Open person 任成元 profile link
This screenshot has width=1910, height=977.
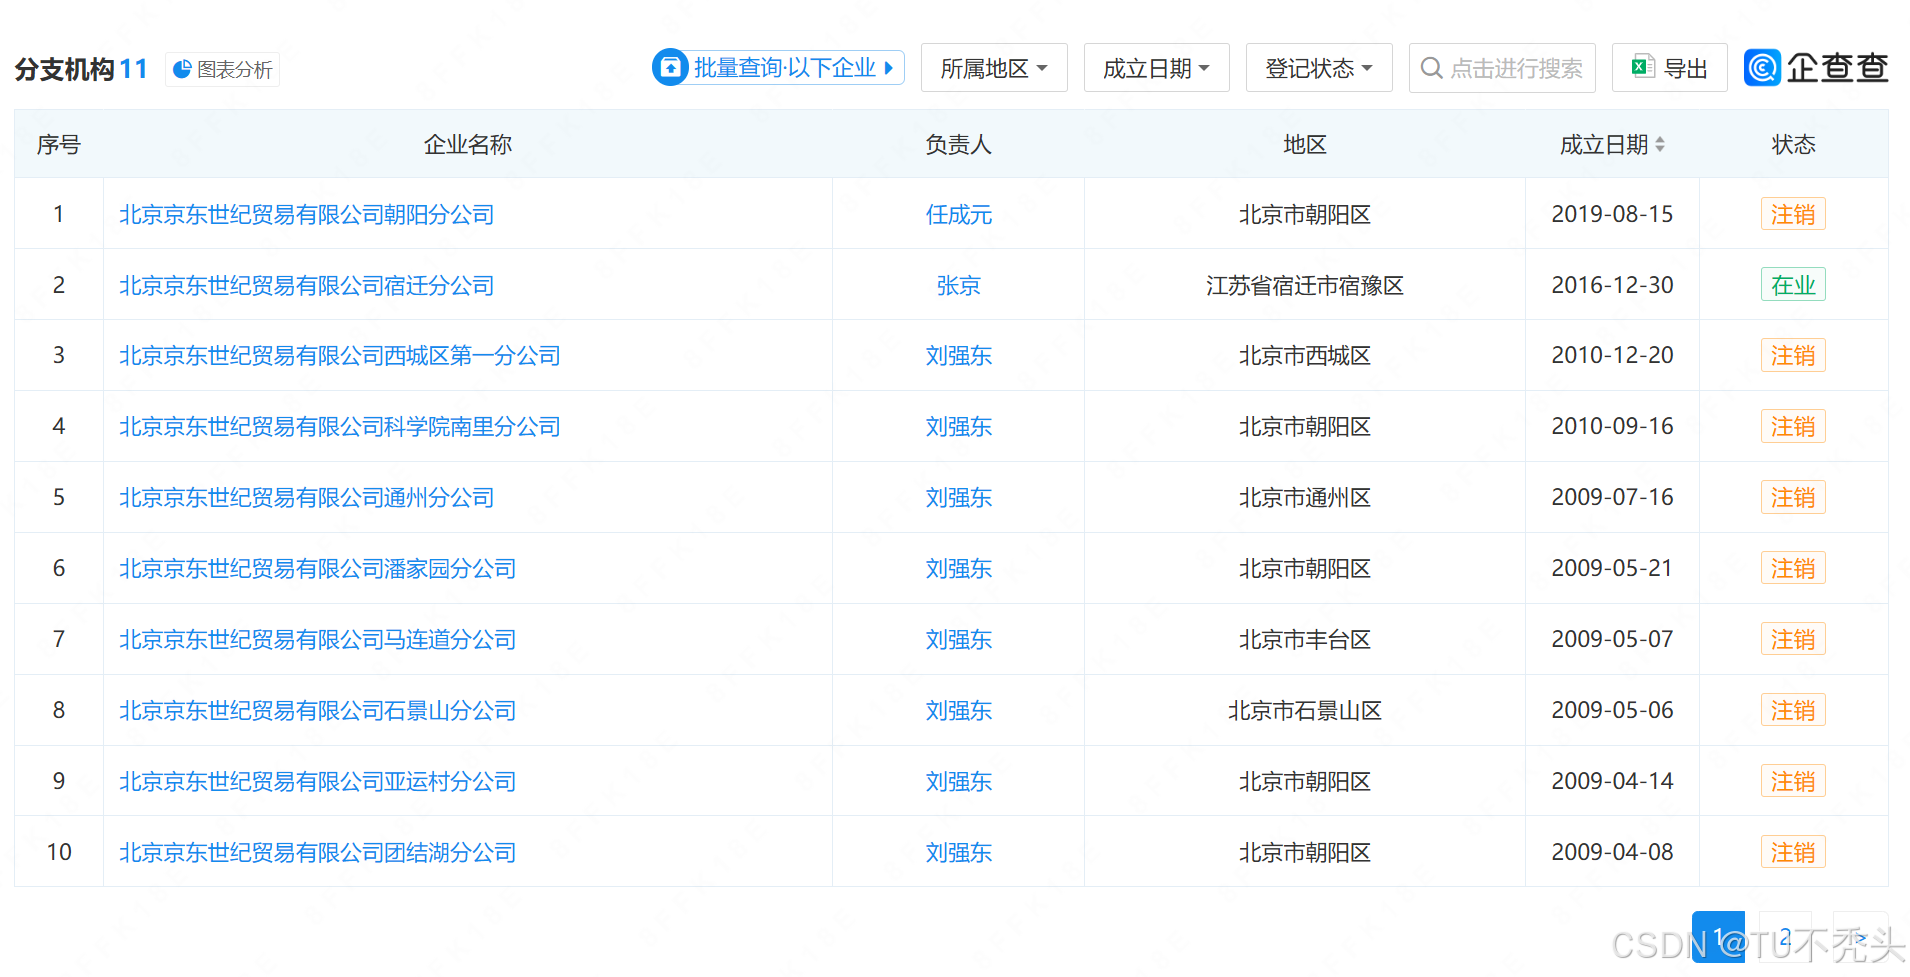click(x=958, y=214)
